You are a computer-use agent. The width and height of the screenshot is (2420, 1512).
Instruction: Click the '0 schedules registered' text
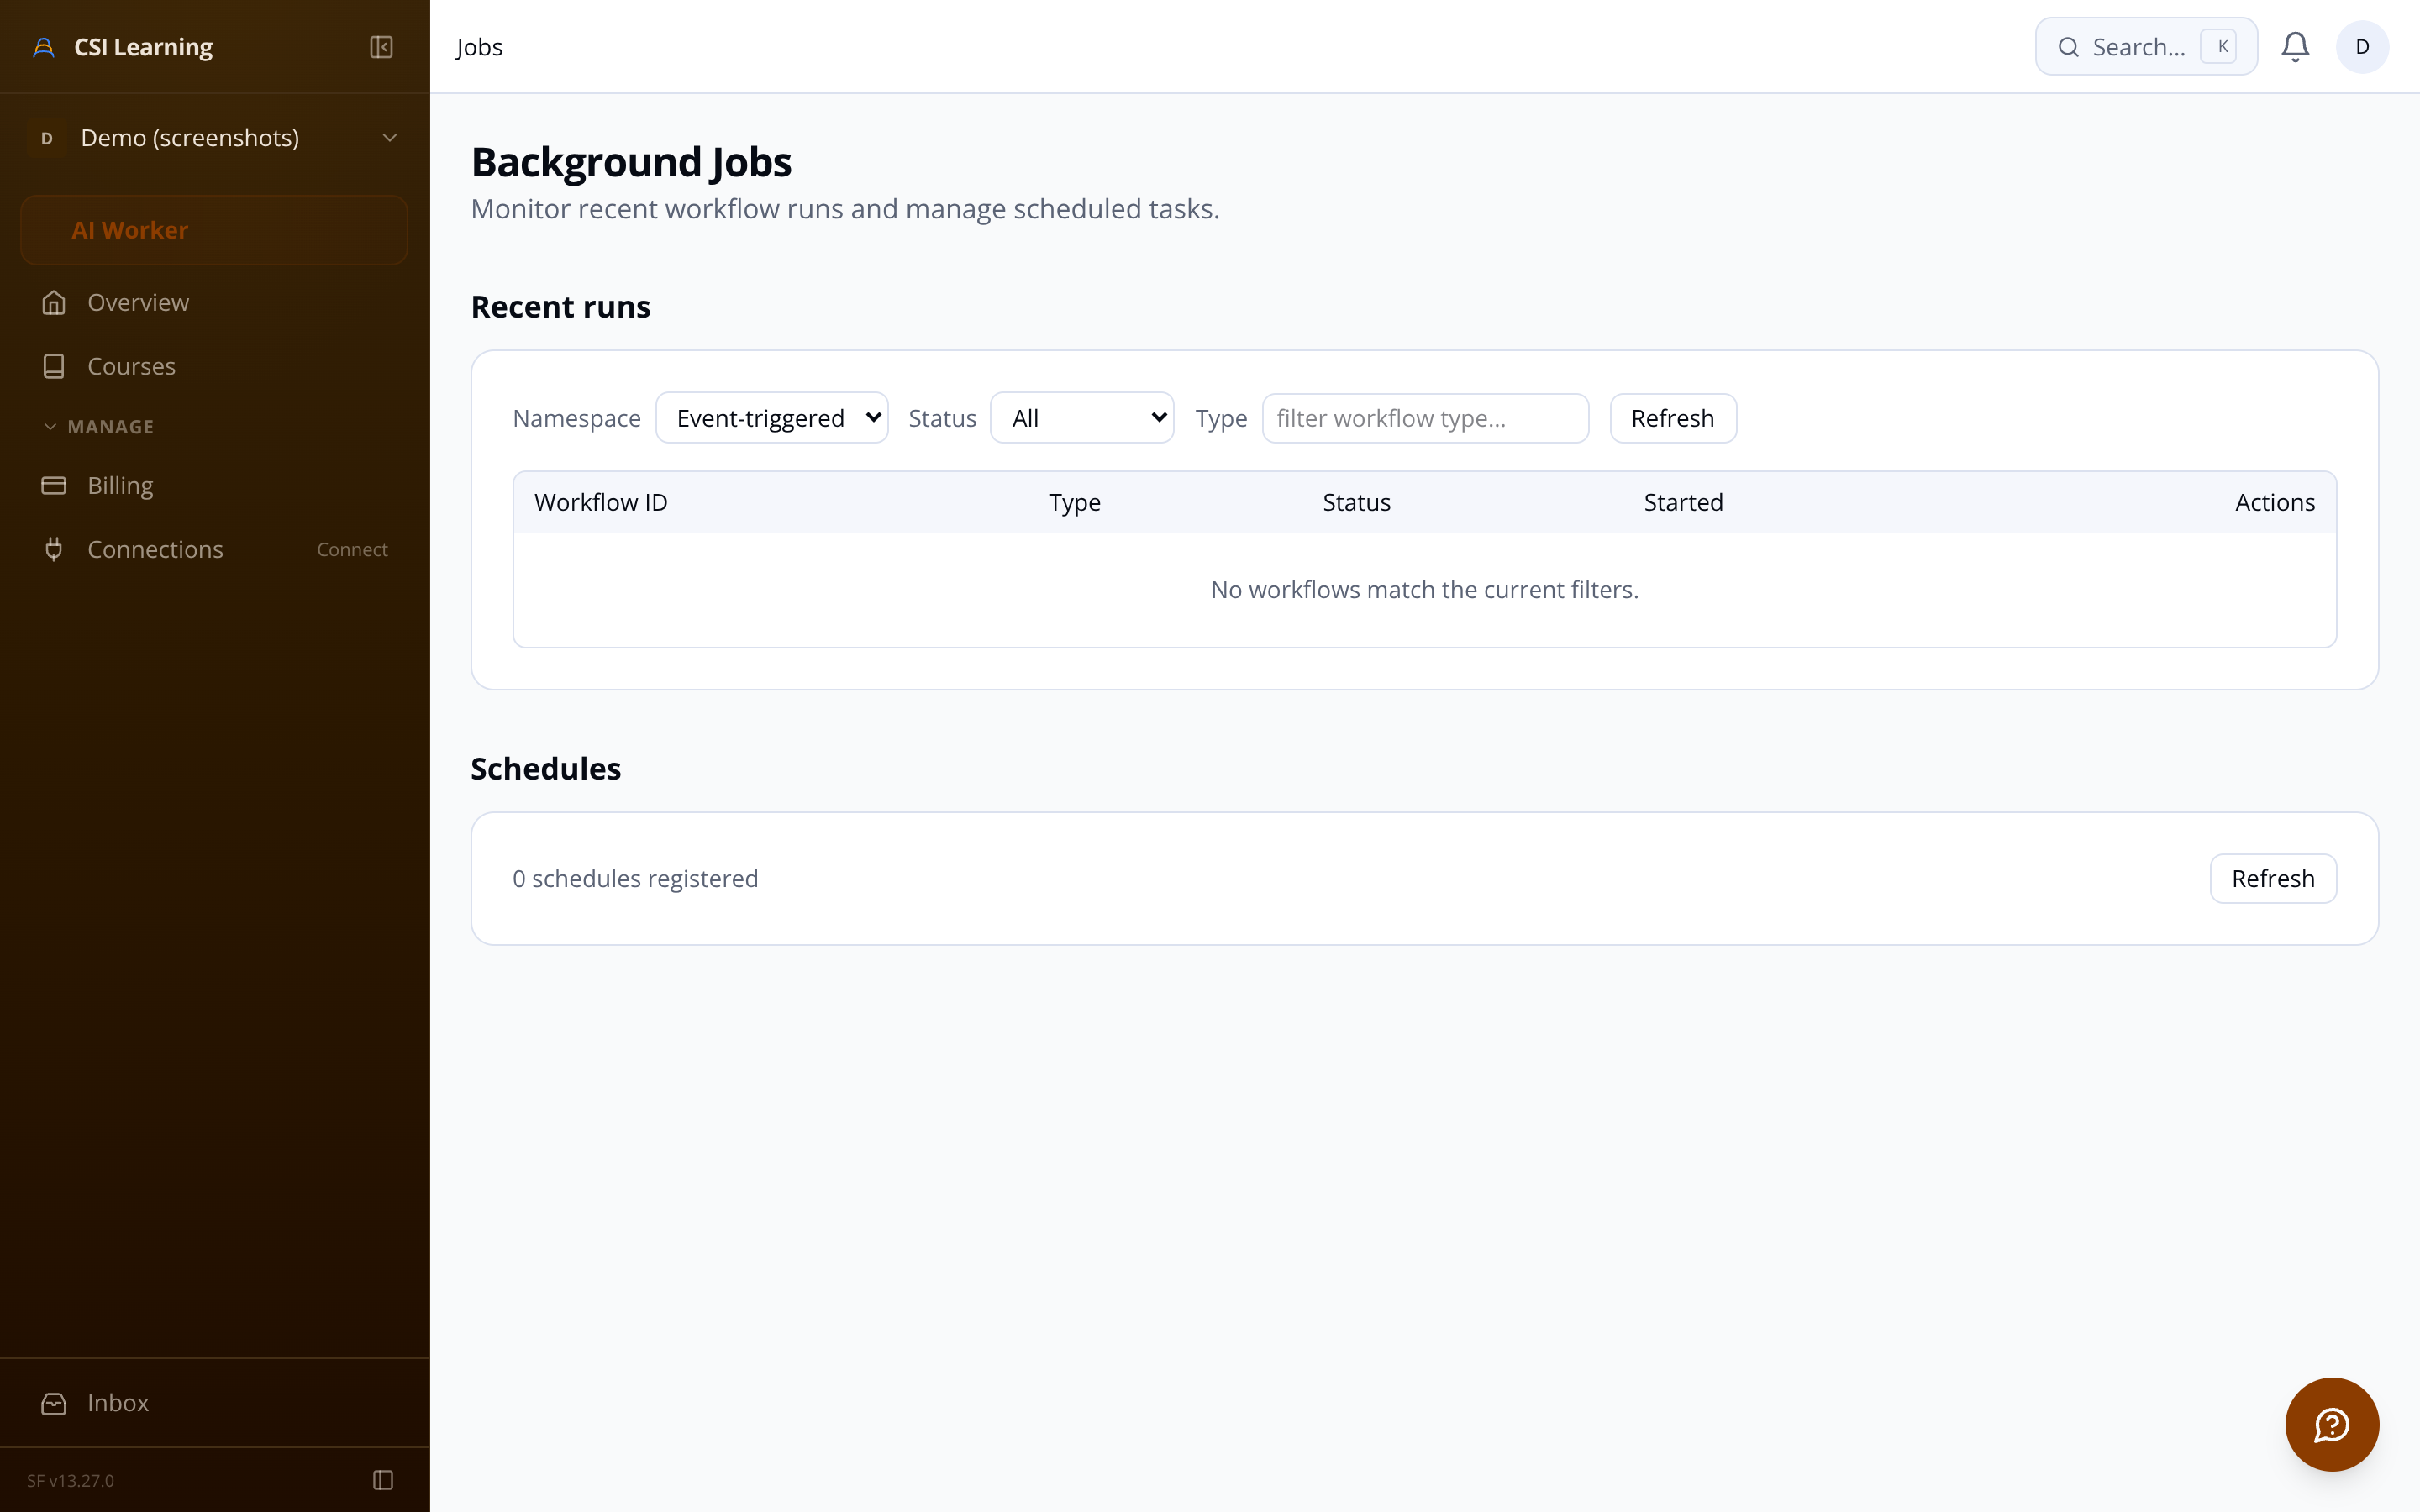[x=636, y=878]
